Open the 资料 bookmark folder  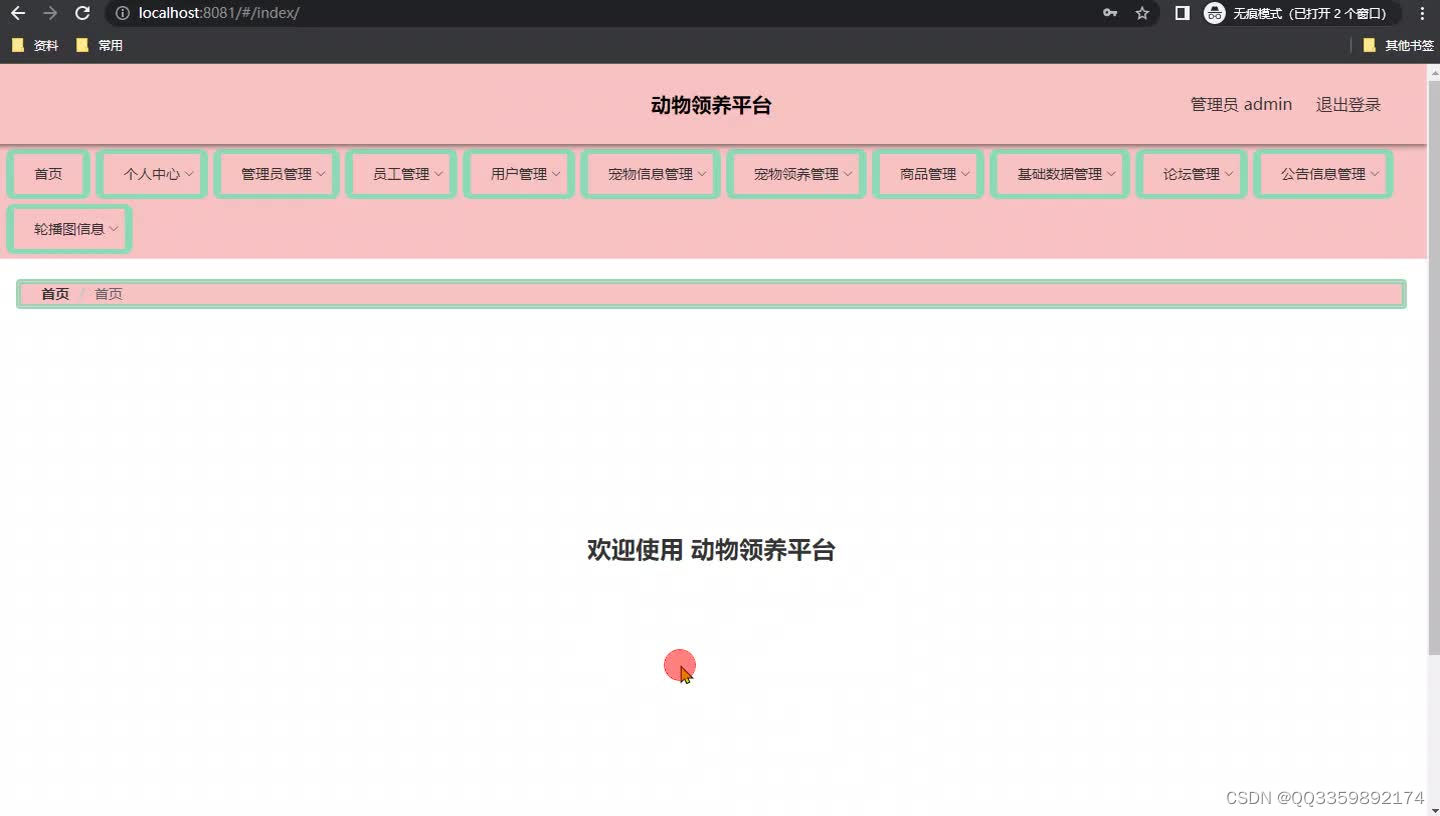point(35,45)
